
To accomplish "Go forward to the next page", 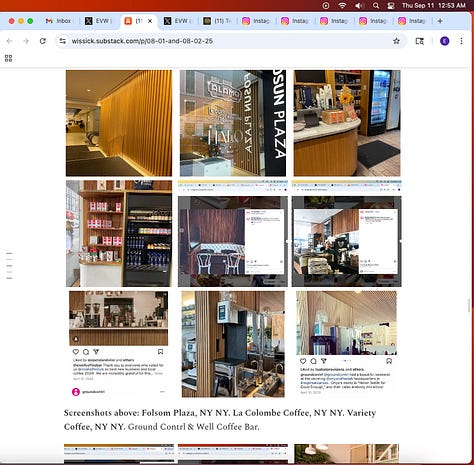I will click(x=26, y=41).
